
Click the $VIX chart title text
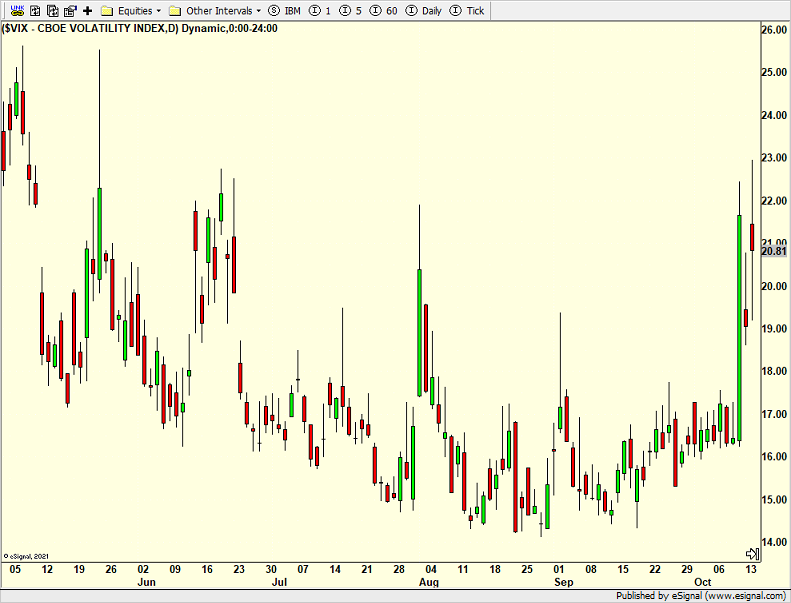140,28
